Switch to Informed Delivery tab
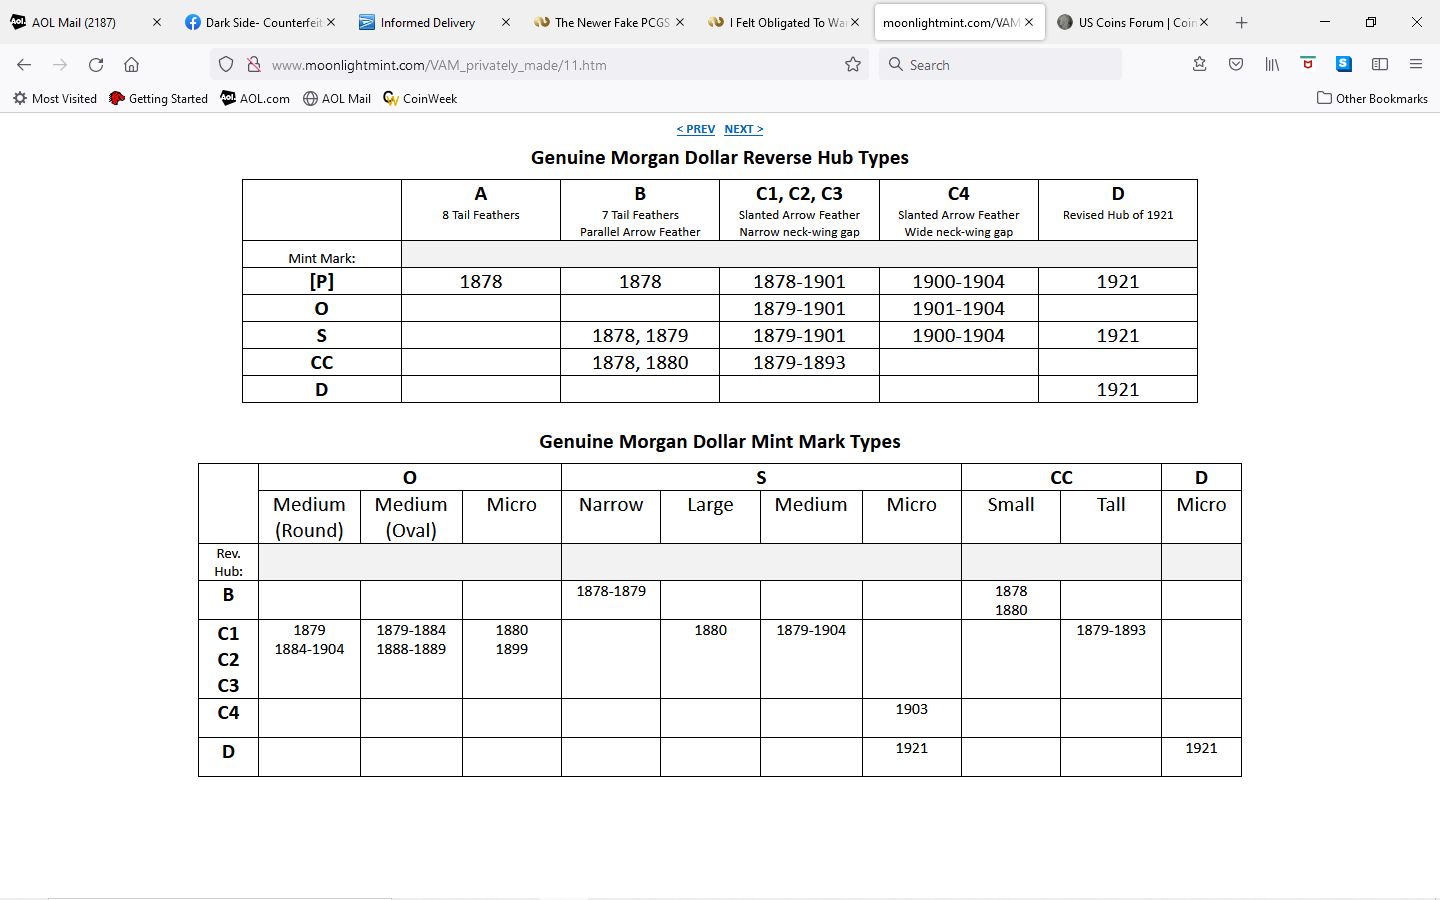Screen dimensions: 1440x900 [x=428, y=22]
